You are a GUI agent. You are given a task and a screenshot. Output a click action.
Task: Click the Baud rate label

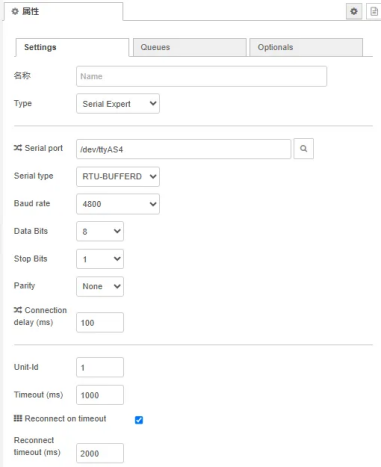(32, 203)
